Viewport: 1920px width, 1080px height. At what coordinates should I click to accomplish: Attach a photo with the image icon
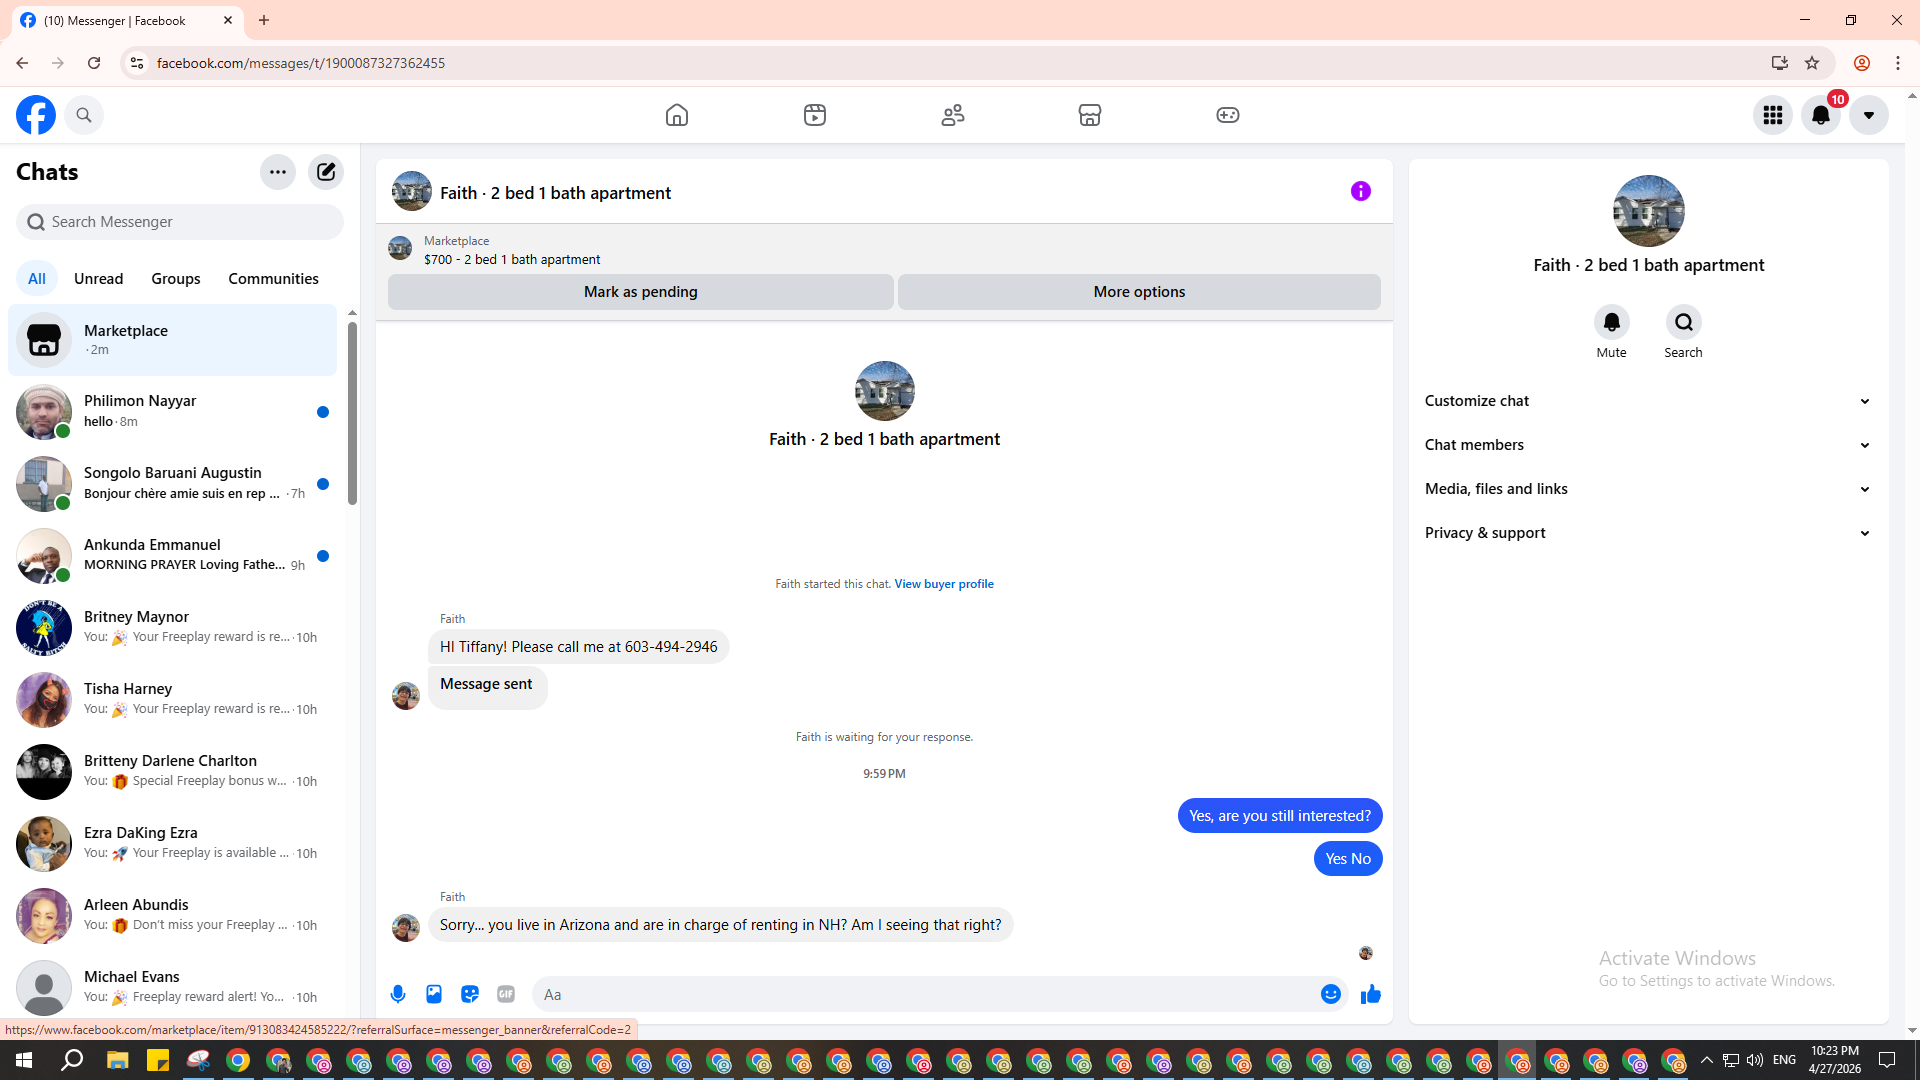[x=434, y=994]
